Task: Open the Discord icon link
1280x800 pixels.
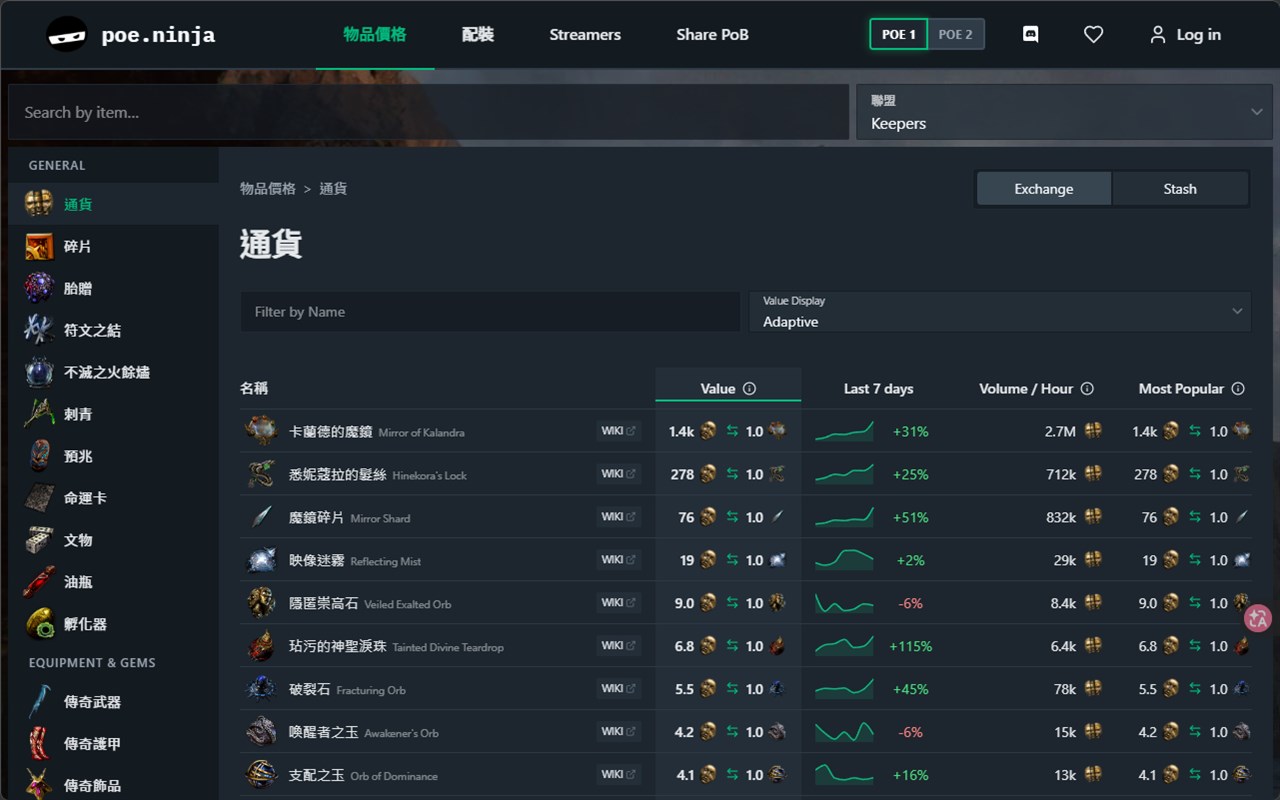Action: coord(1031,34)
